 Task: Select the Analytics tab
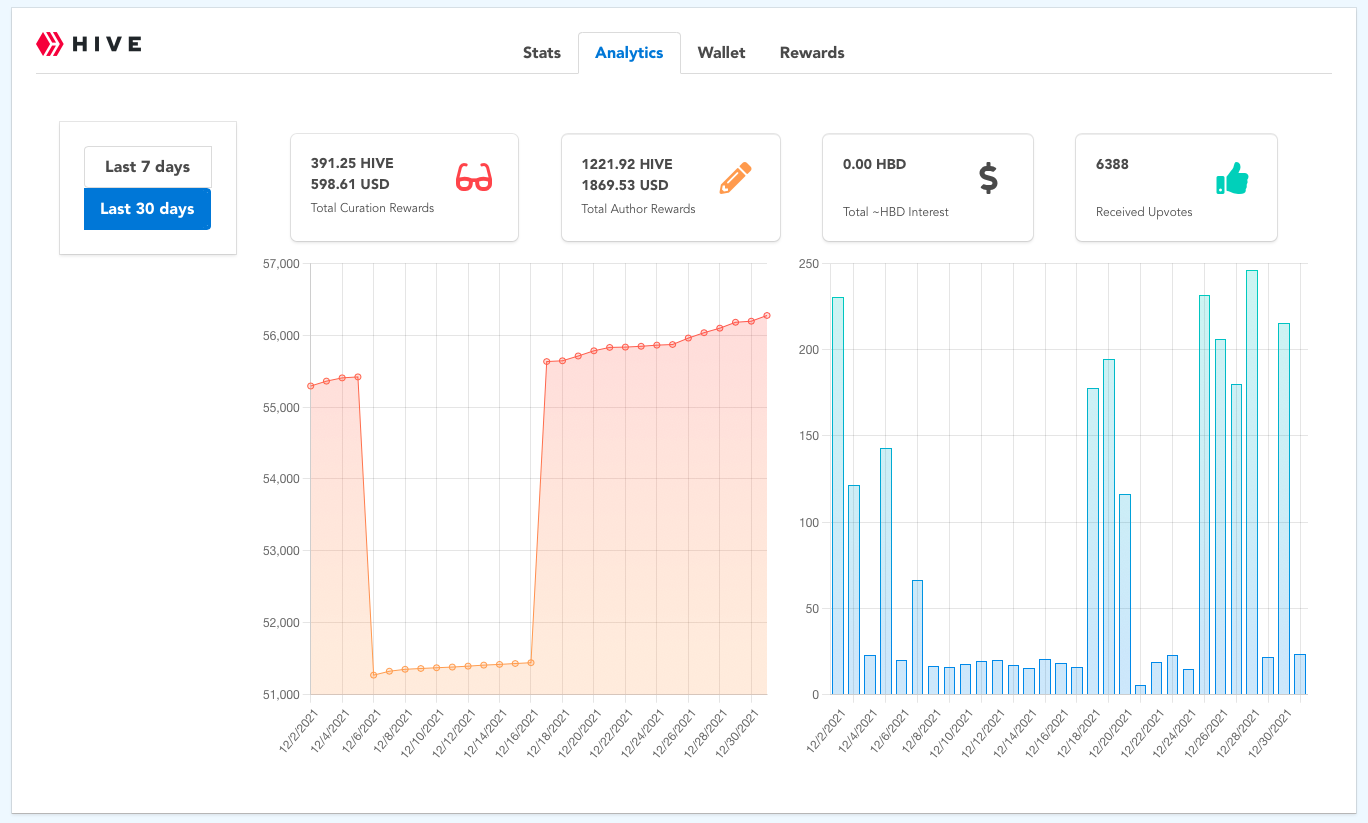click(x=629, y=53)
